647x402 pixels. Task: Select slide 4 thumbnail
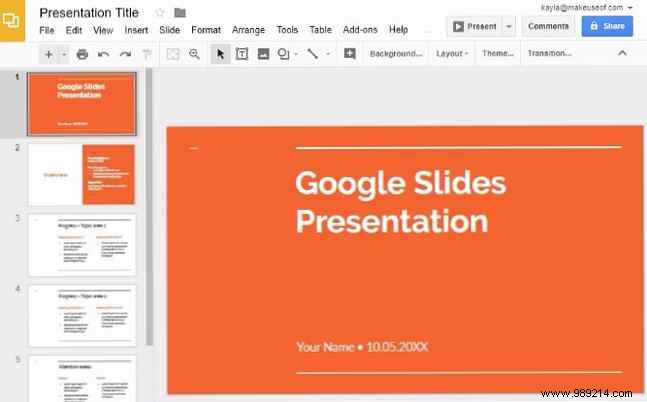click(x=82, y=316)
